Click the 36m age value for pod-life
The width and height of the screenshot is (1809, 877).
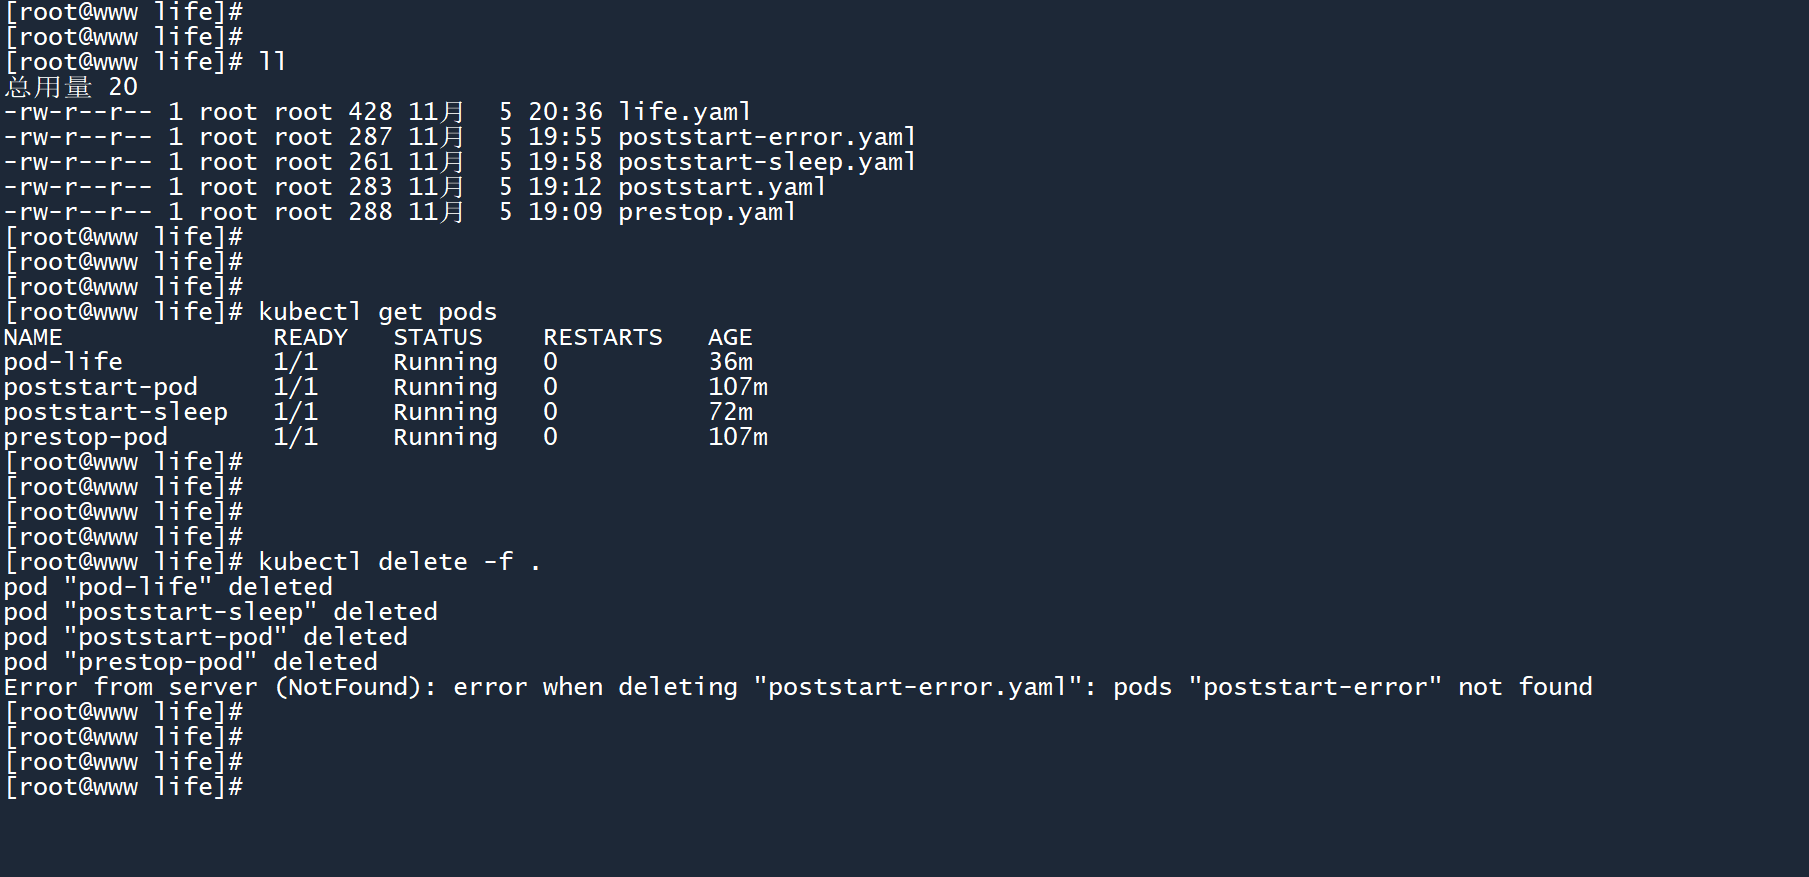(730, 362)
